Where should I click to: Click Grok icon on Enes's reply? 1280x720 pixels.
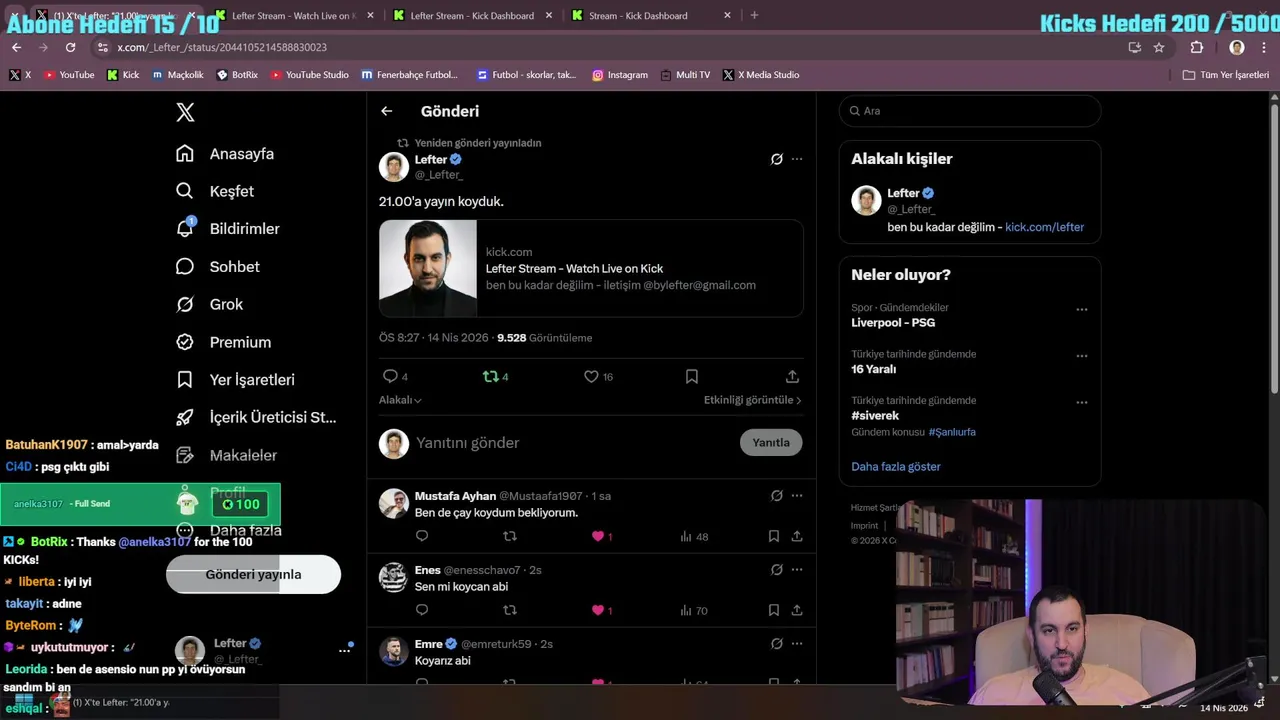pos(776,570)
